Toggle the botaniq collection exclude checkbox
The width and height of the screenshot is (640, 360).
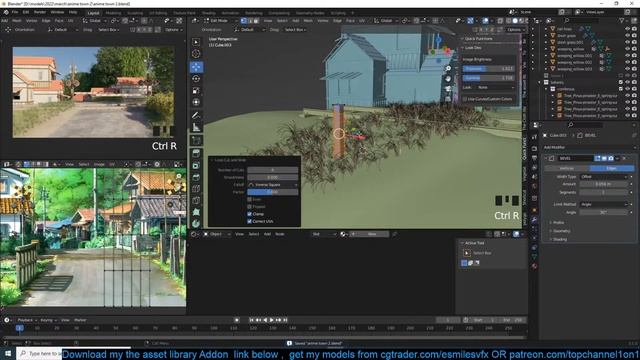[620, 82]
